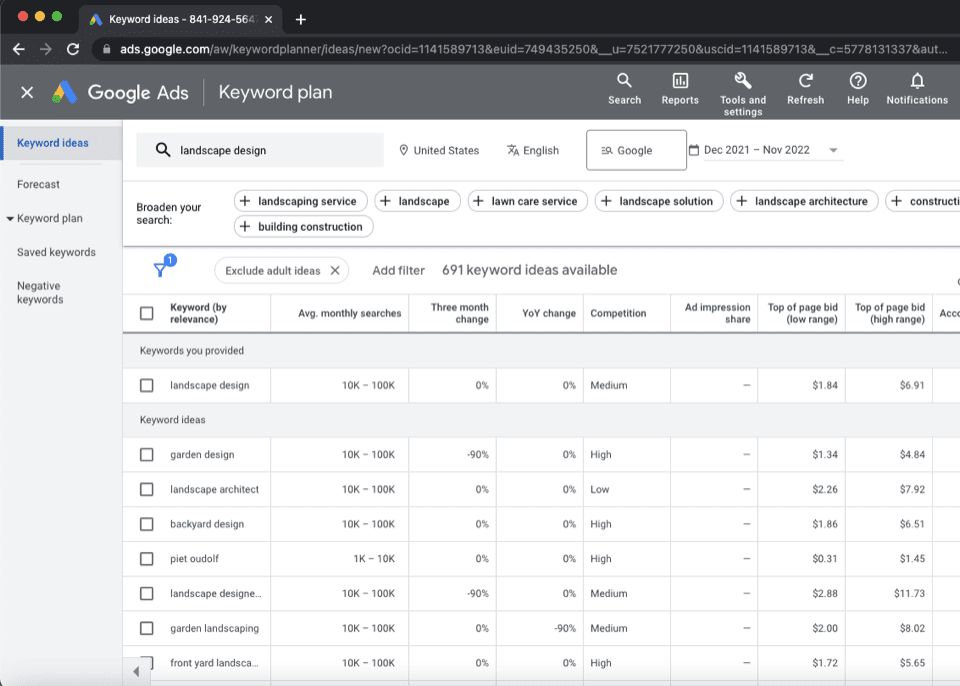
Task: Open the filter icon above the keyword table
Action: 161,269
